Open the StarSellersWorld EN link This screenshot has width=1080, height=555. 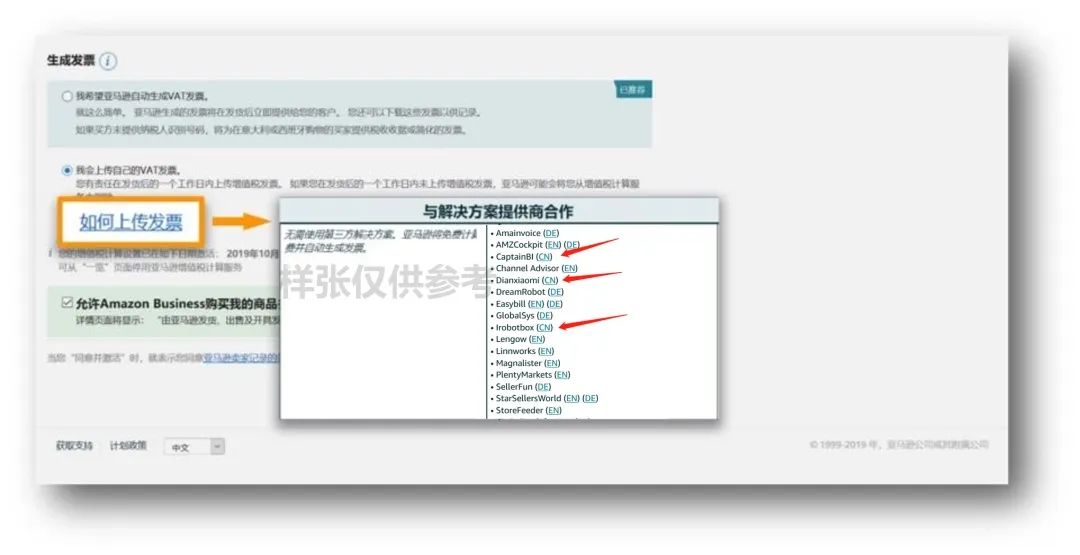(572, 399)
